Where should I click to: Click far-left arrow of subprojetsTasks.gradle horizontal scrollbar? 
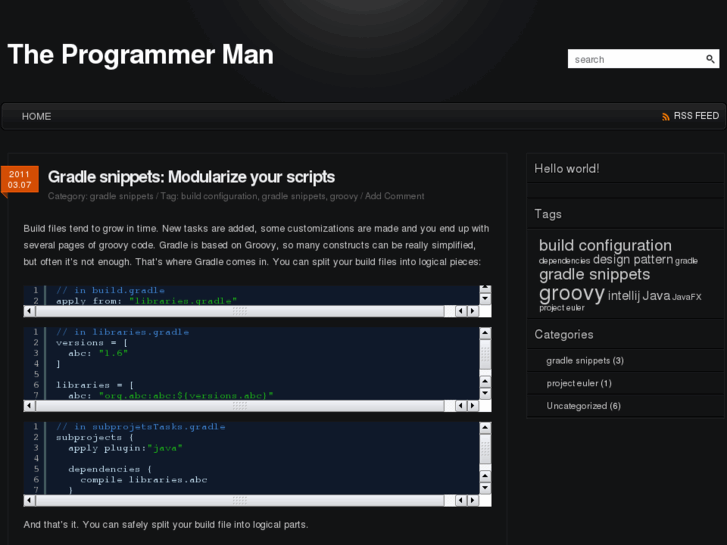29,500
